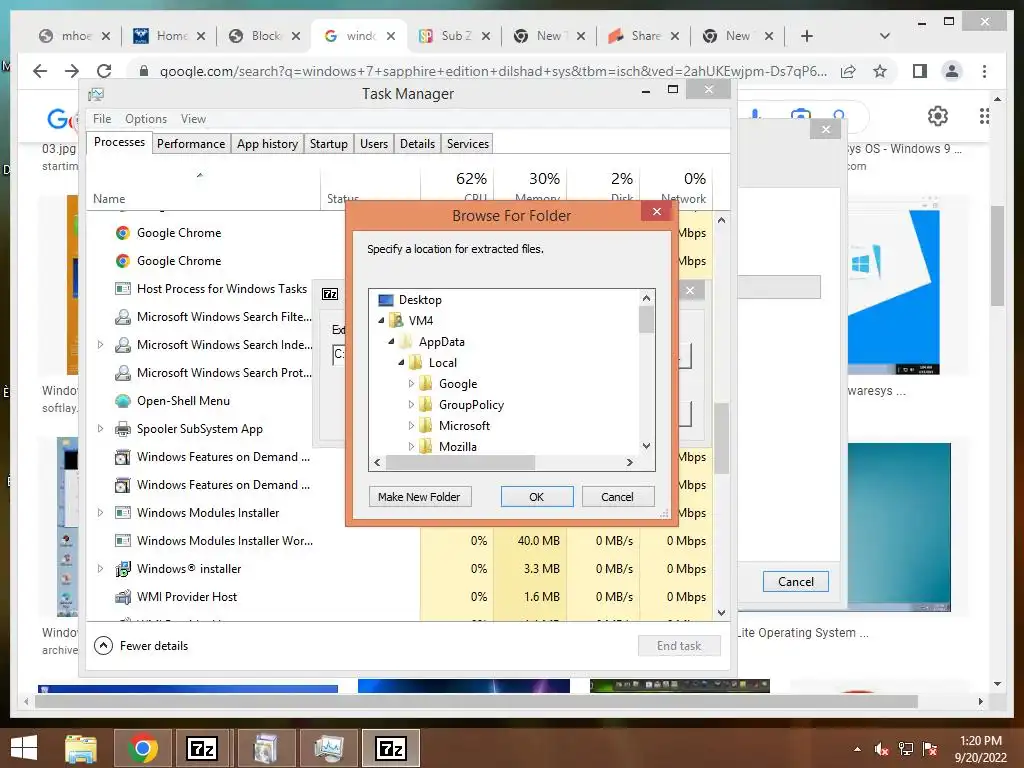Expand Spooler SubSystem App process
The height and width of the screenshot is (768, 1024).
click(101, 428)
